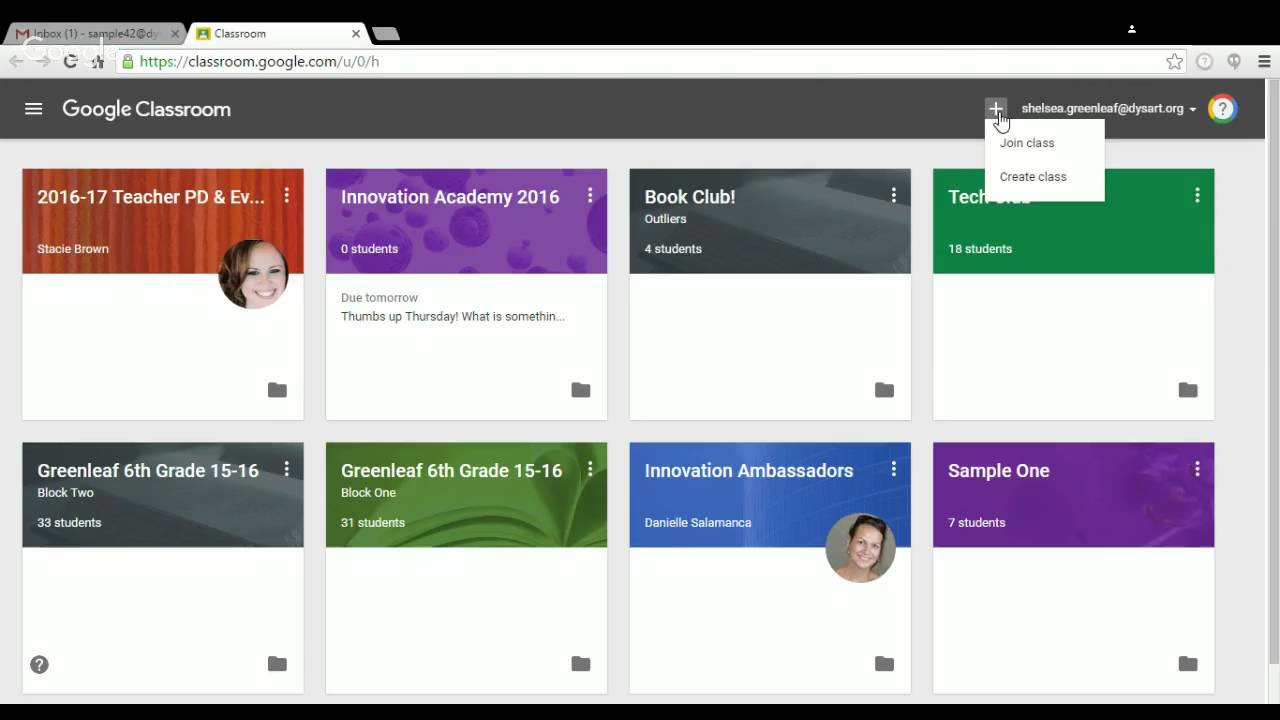
Task: Click Stacie Brown profile photo
Action: tap(253, 274)
